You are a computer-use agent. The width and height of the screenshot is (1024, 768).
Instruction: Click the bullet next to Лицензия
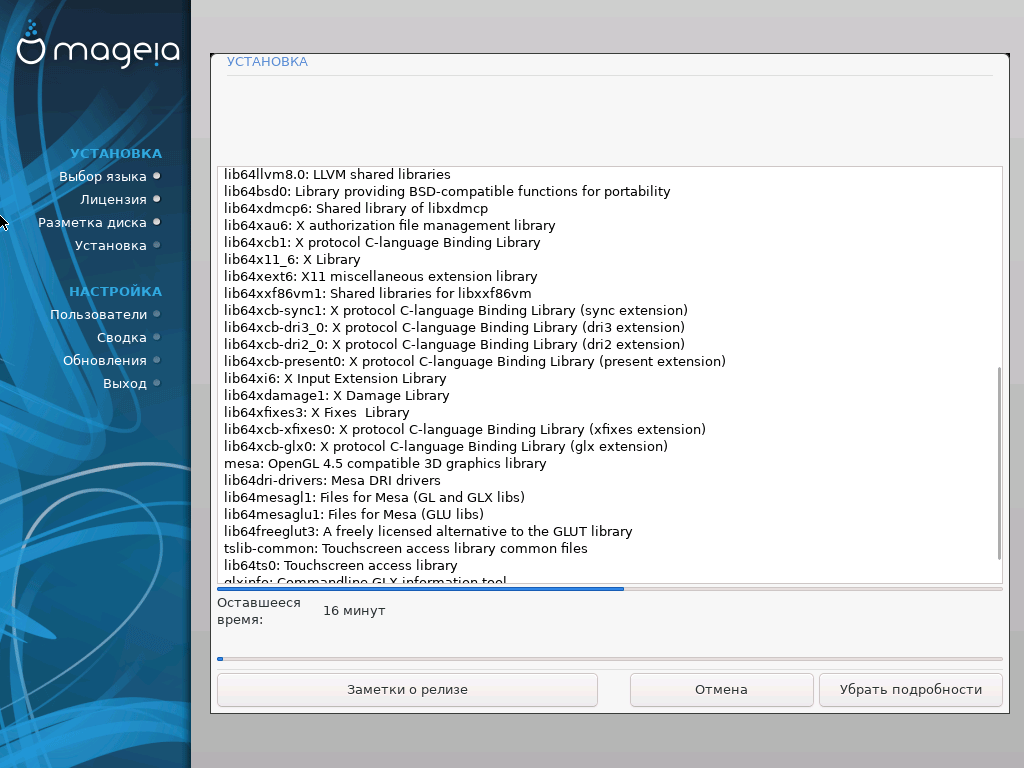point(157,199)
